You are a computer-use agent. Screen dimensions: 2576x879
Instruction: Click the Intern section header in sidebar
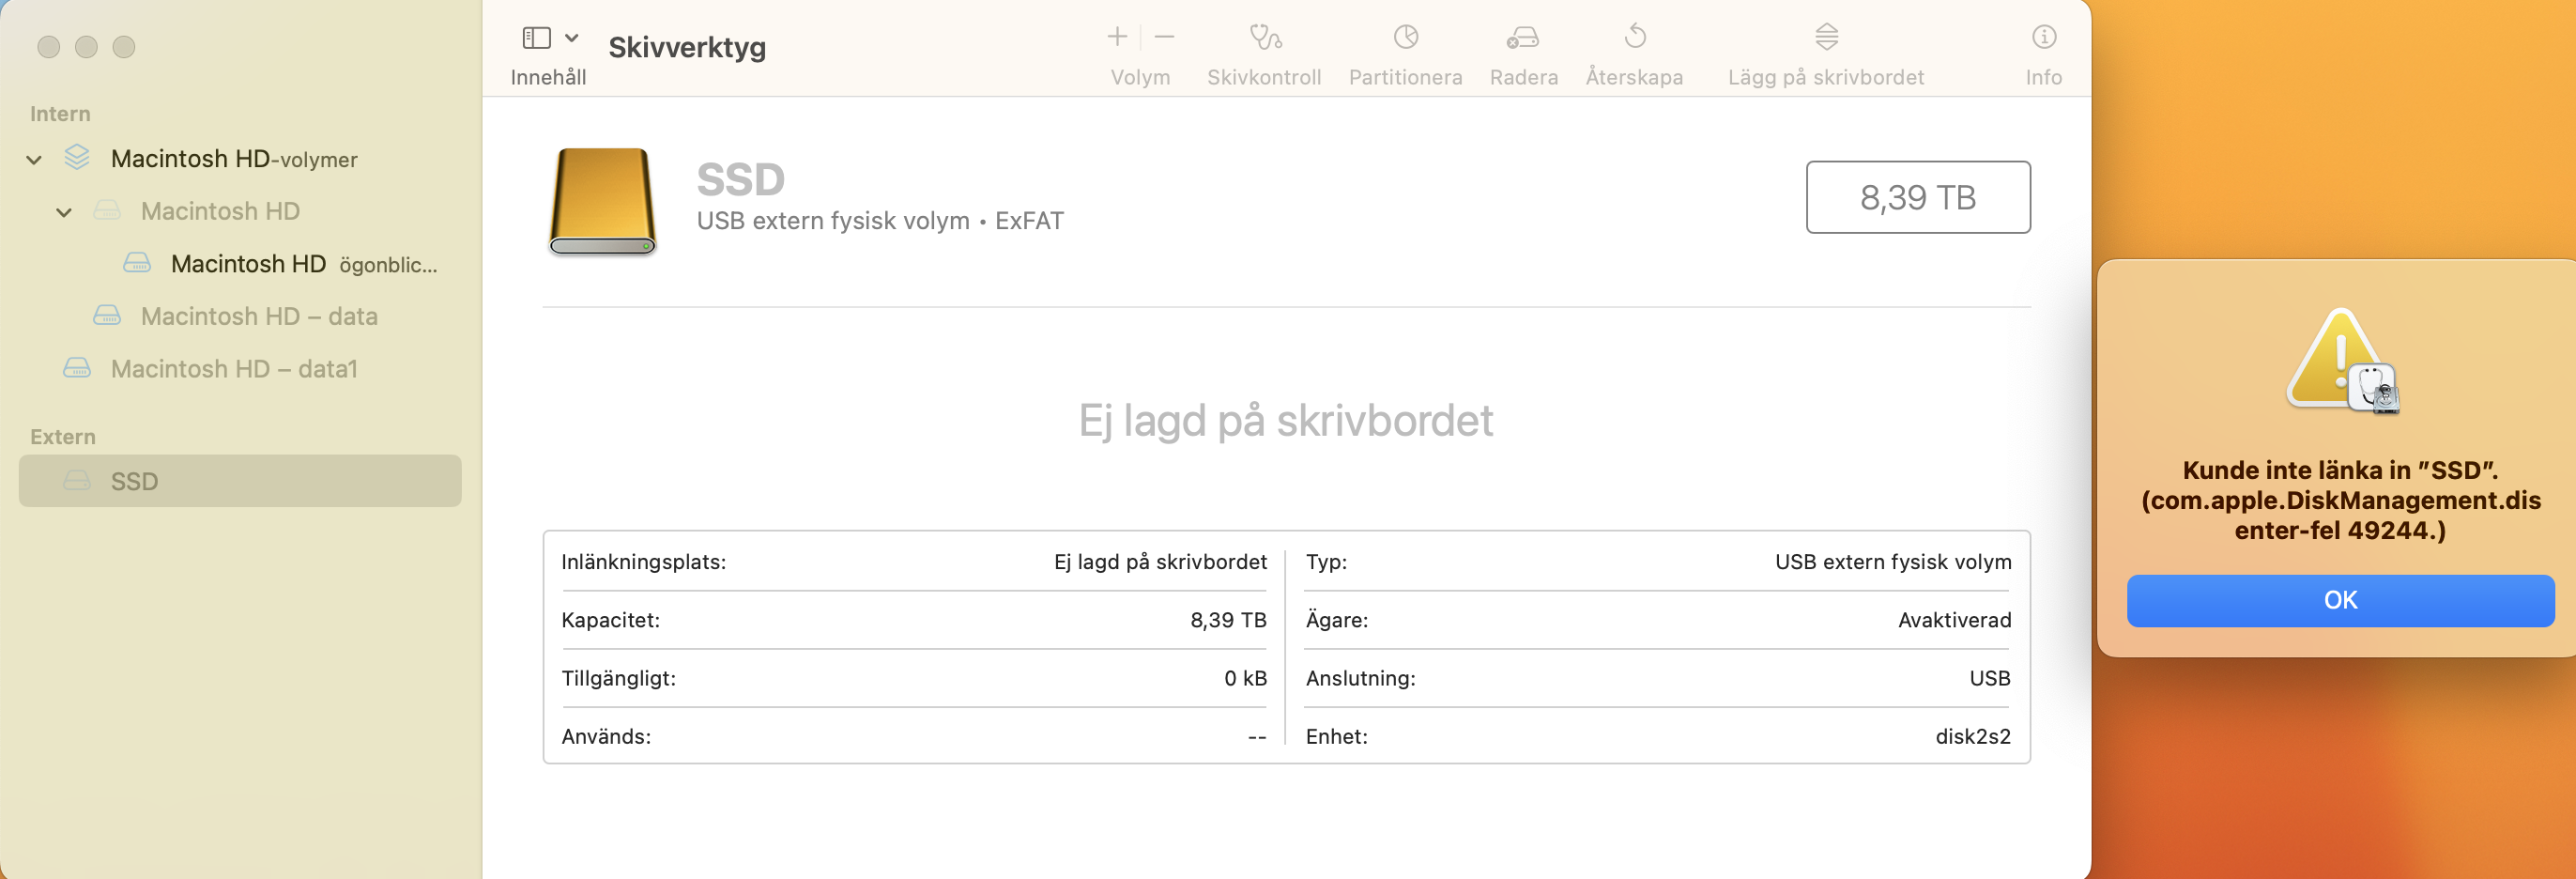point(60,114)
